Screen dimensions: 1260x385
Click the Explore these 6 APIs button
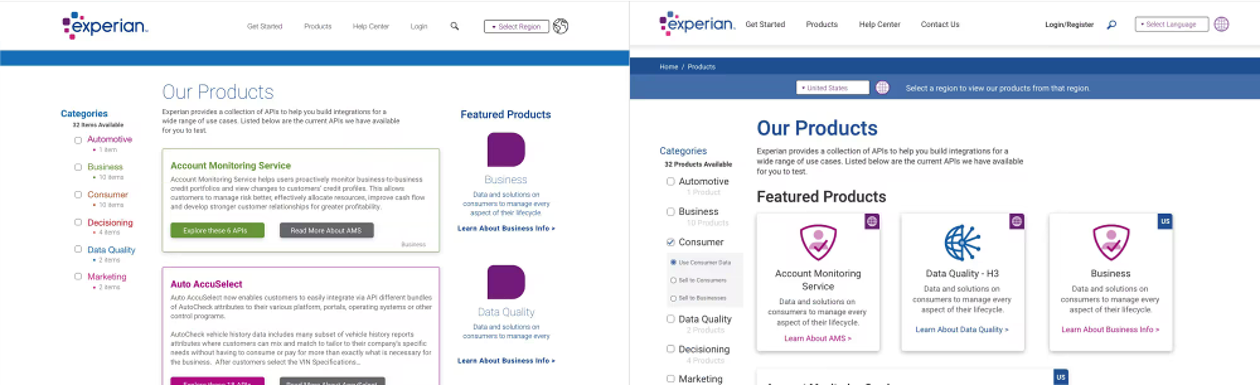pyautogui.click(x=217, y=230)
